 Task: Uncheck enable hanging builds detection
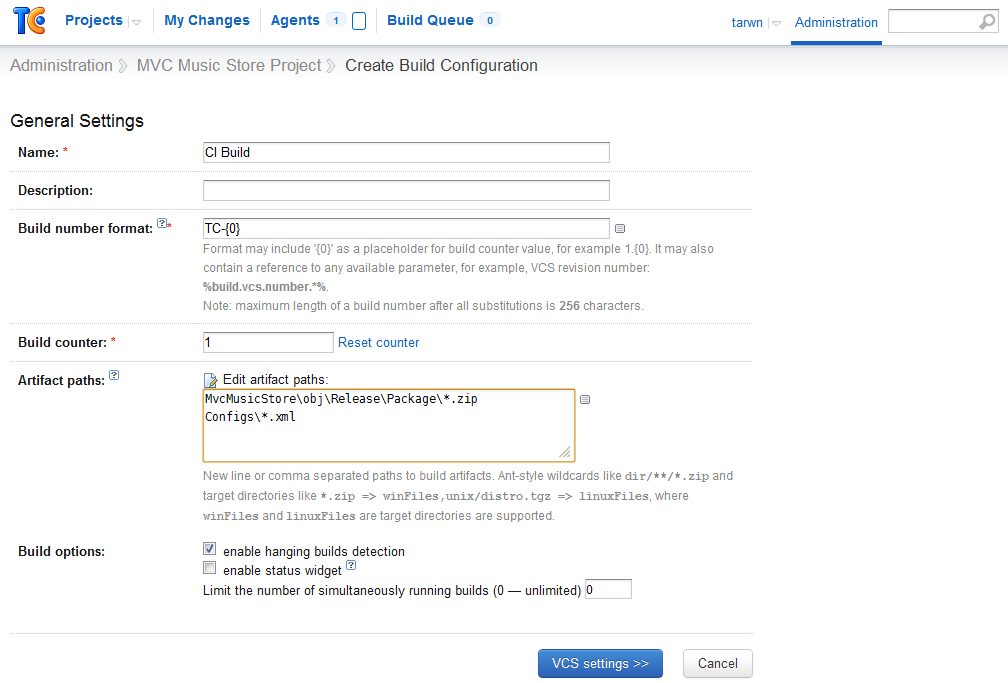[210, 549]
